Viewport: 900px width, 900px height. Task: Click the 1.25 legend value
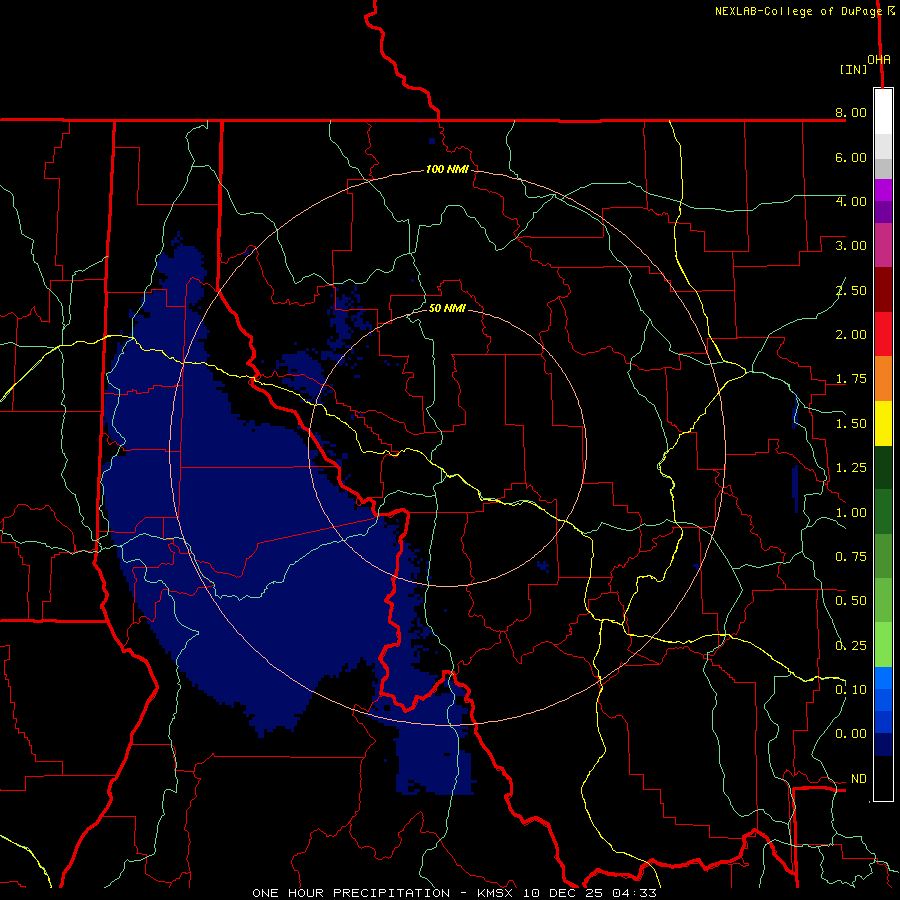(x=851, y=468)
